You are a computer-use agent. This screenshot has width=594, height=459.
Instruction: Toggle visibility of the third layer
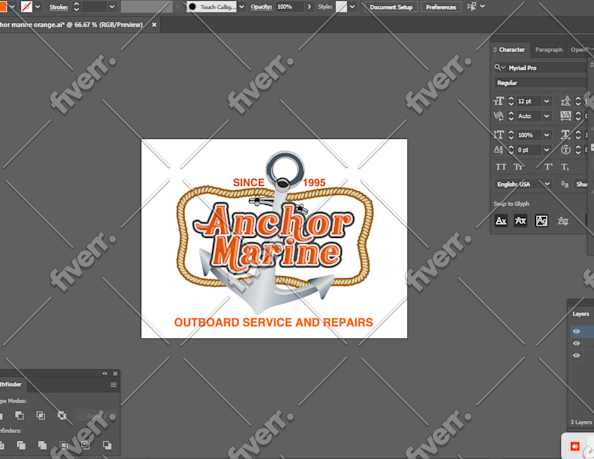(577, 355)
